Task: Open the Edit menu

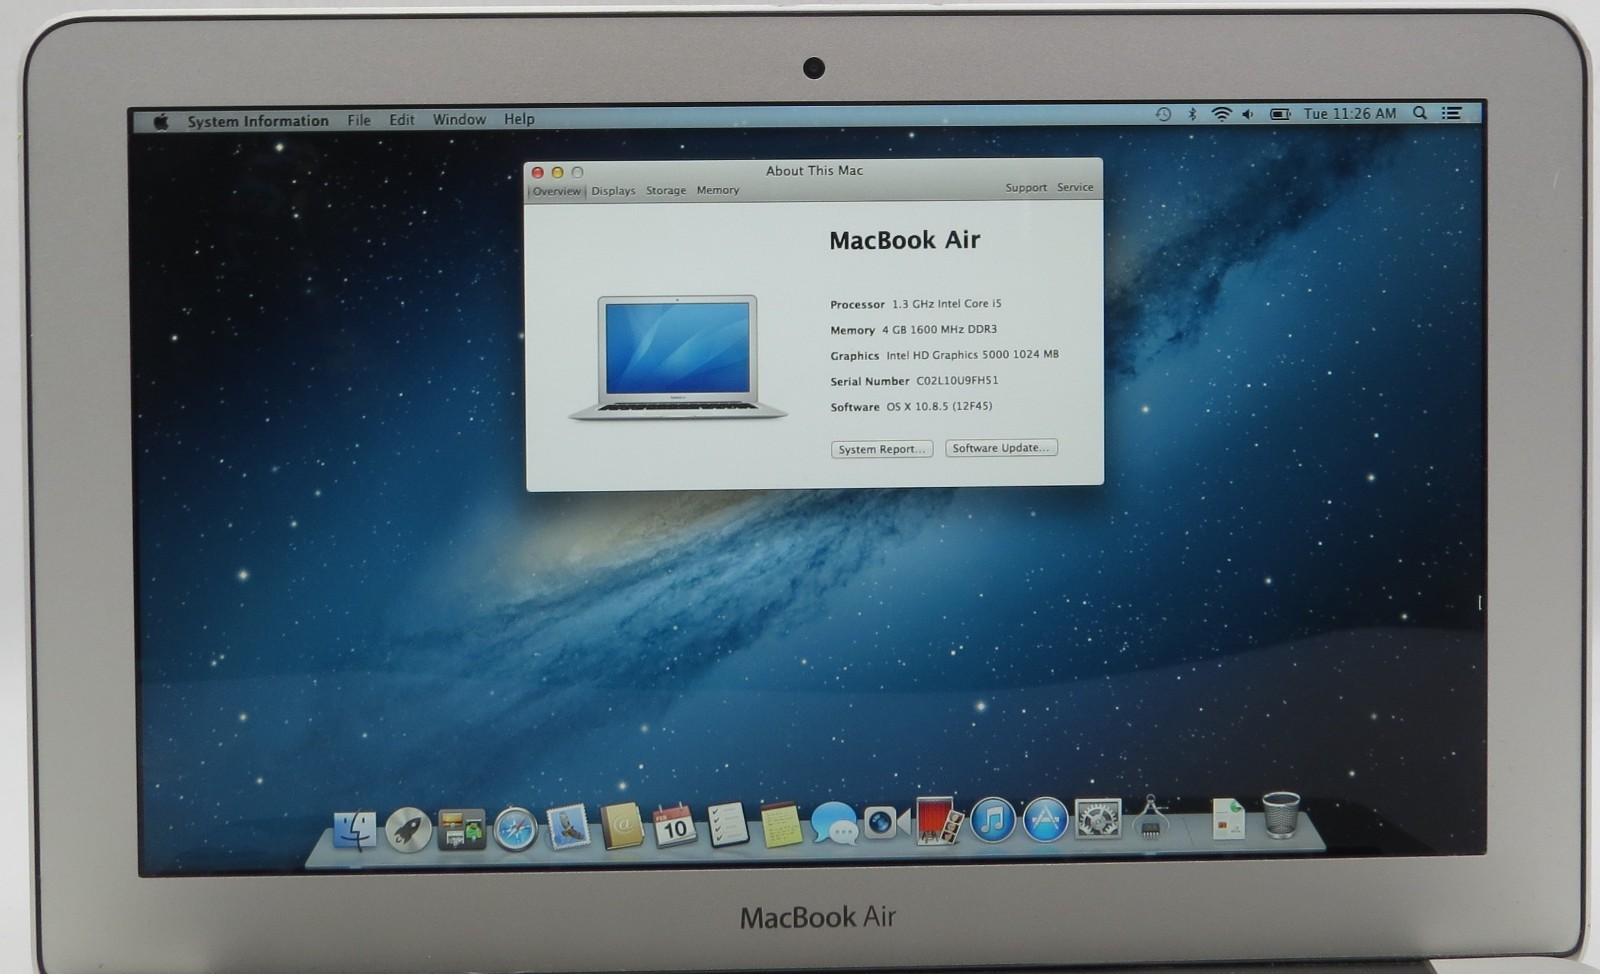Action: click(402, 120)
